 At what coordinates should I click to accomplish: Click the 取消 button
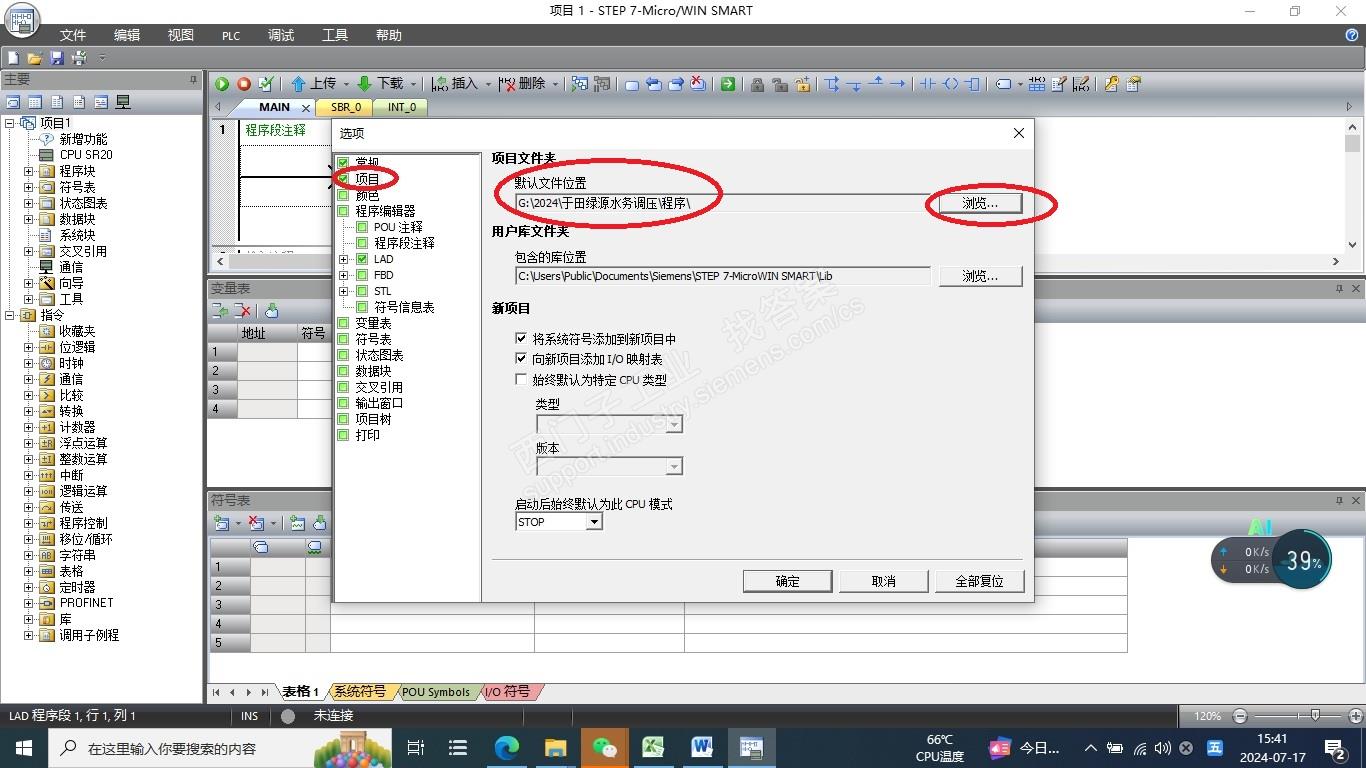click(883, 581)
